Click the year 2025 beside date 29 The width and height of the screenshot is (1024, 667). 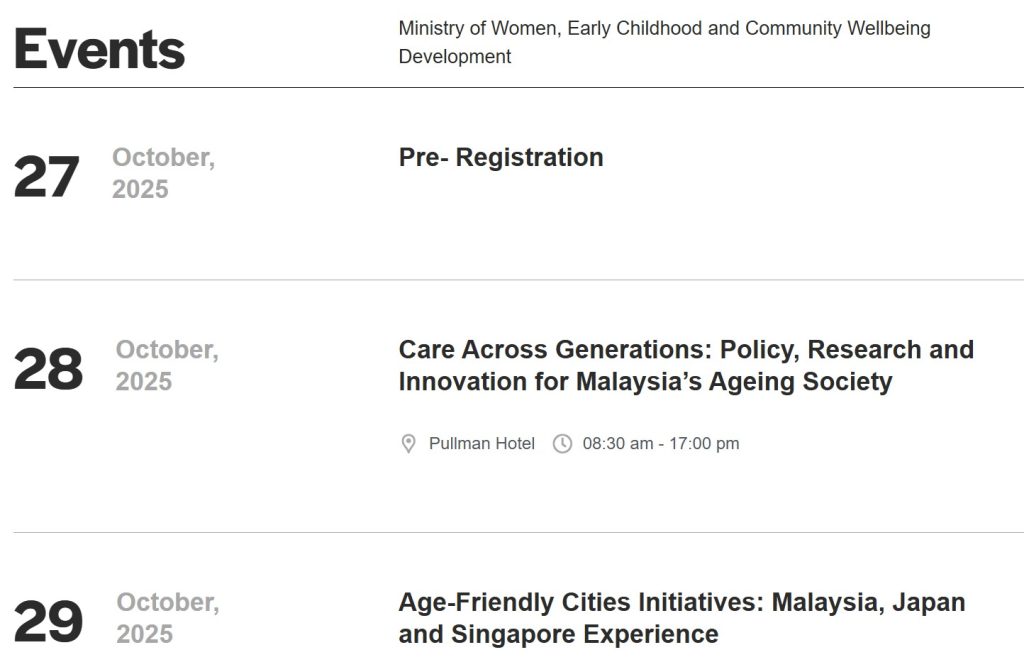(x=145, y=635)
